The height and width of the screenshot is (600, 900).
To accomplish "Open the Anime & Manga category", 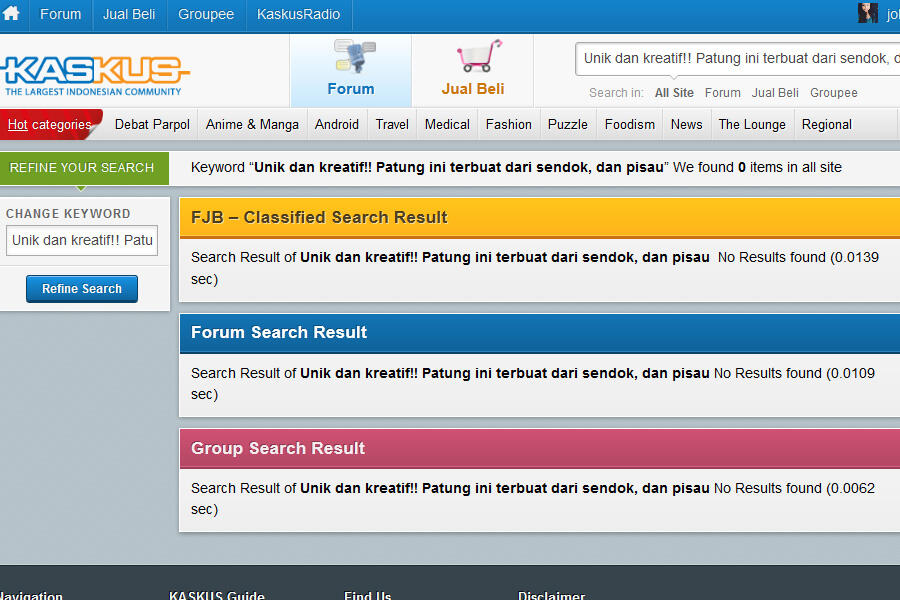I will (x=253, y=125).
